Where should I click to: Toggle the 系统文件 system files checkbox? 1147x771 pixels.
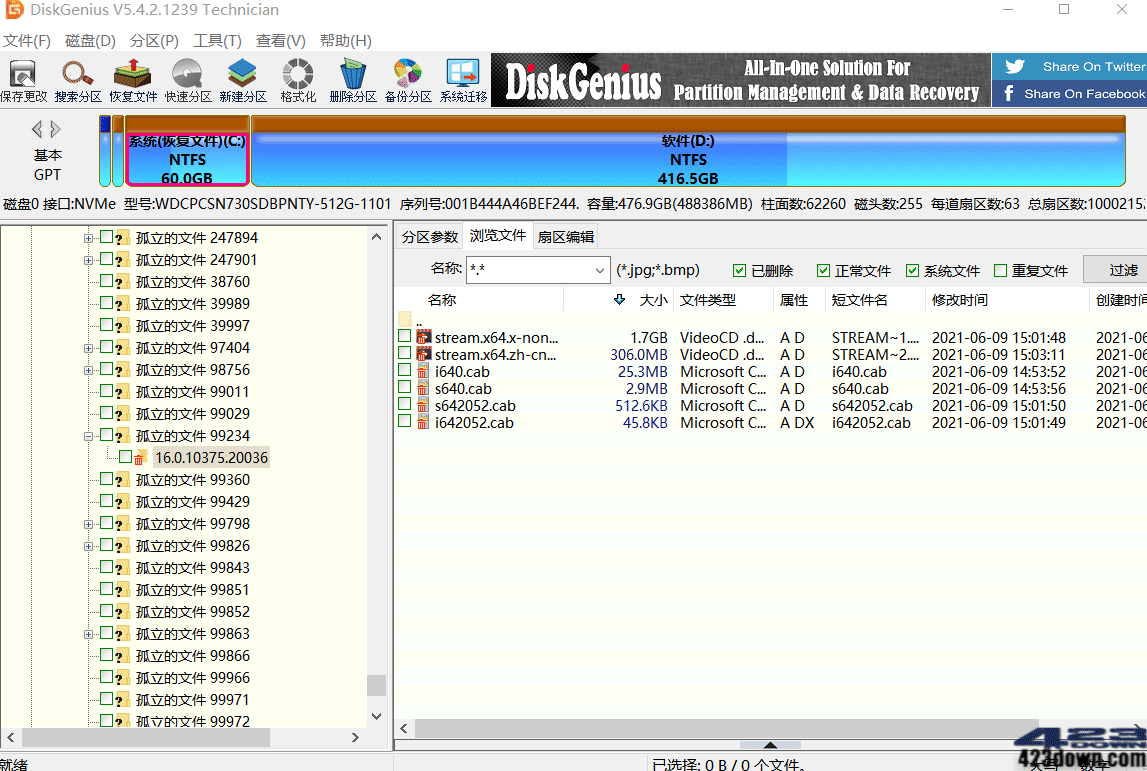(x=912, y=271)
